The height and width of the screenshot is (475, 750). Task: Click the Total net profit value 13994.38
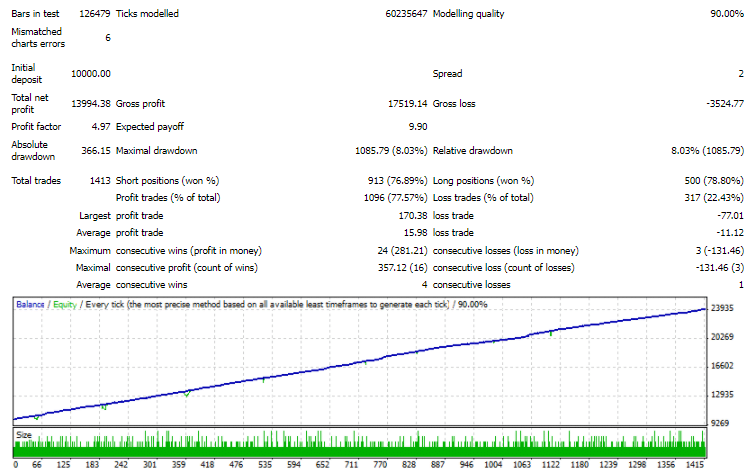(x=90, y=103)
